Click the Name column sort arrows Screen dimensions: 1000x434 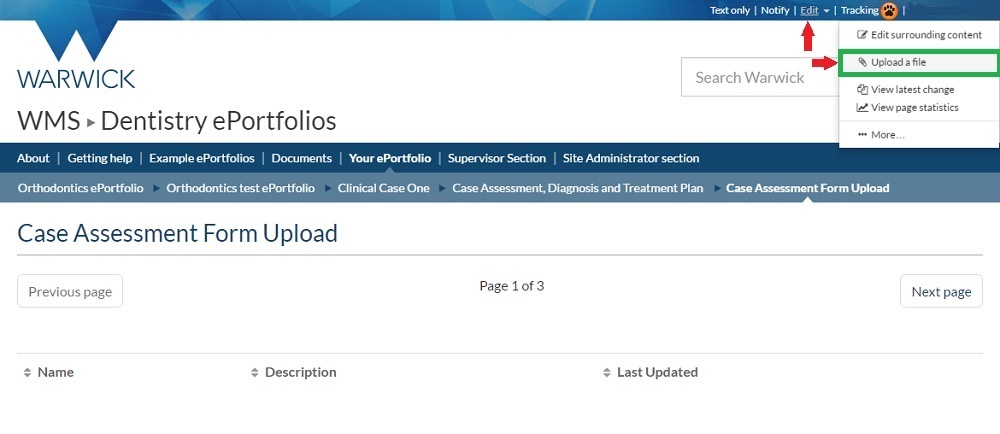coord(27,373)
